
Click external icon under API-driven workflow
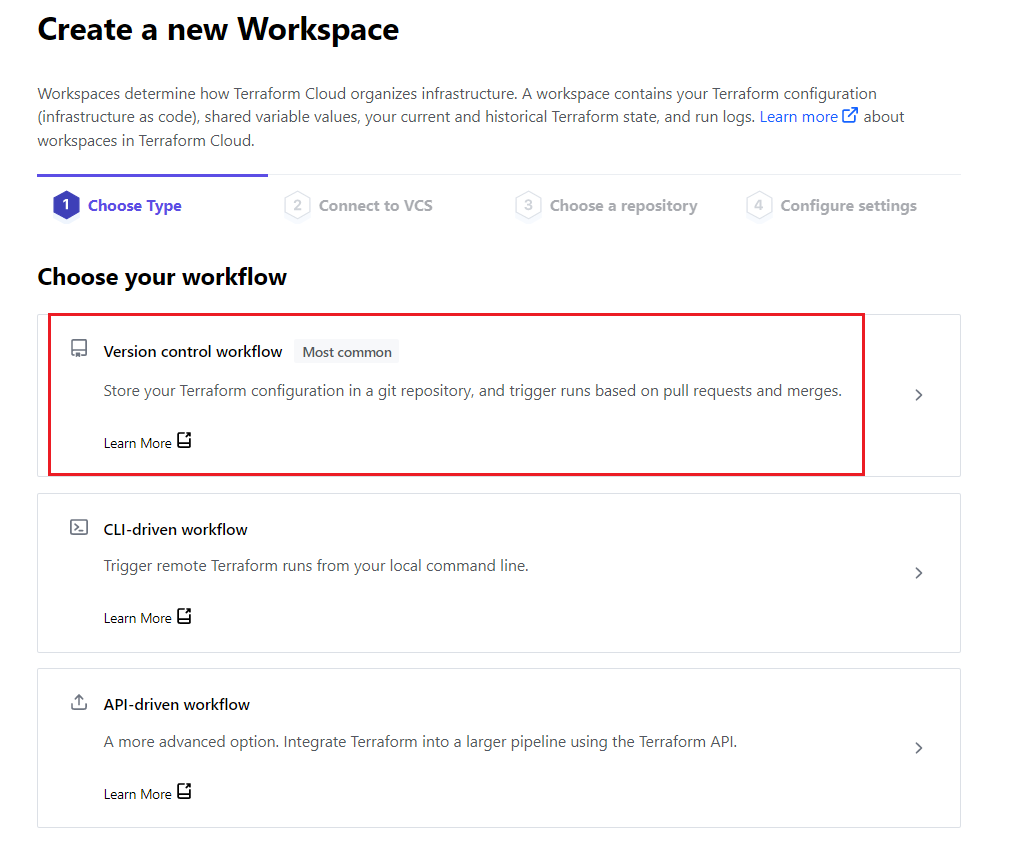(x=184, y=791)
